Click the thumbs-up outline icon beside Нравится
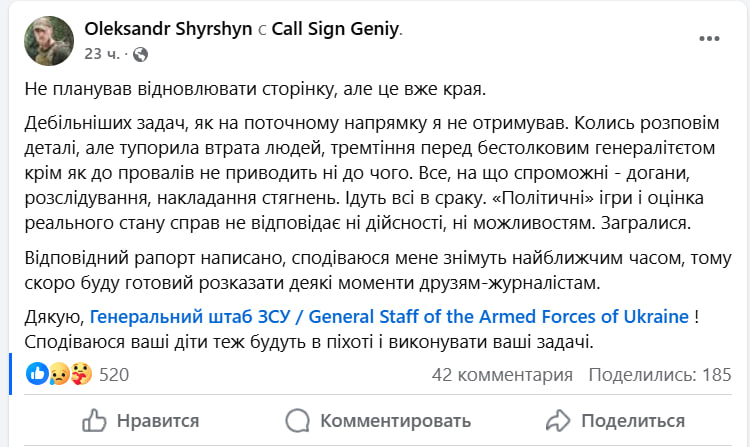750x447 pixels. 93,420
